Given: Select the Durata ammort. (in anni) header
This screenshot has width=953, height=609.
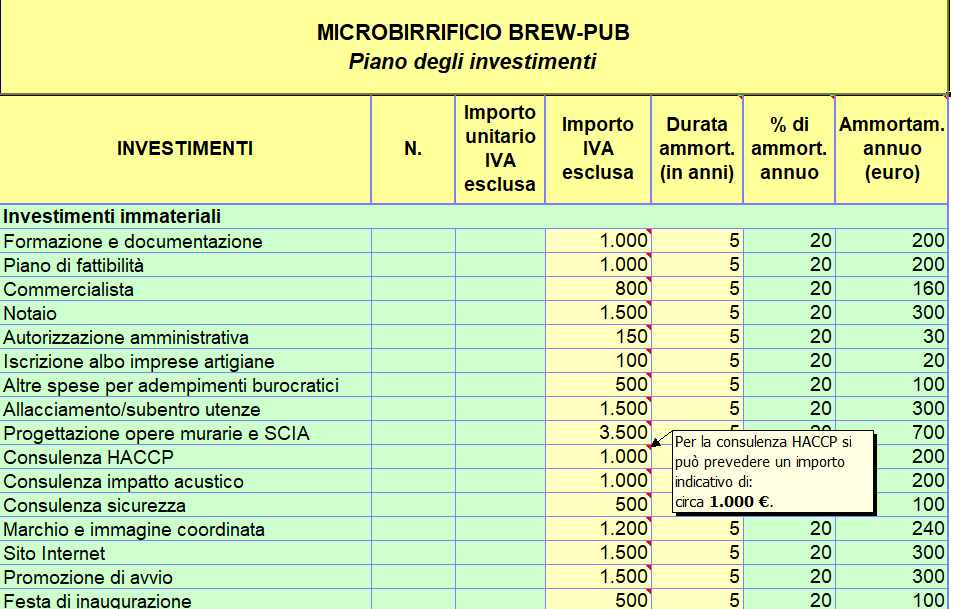Looking at the screenshot, I should point(697,149).
